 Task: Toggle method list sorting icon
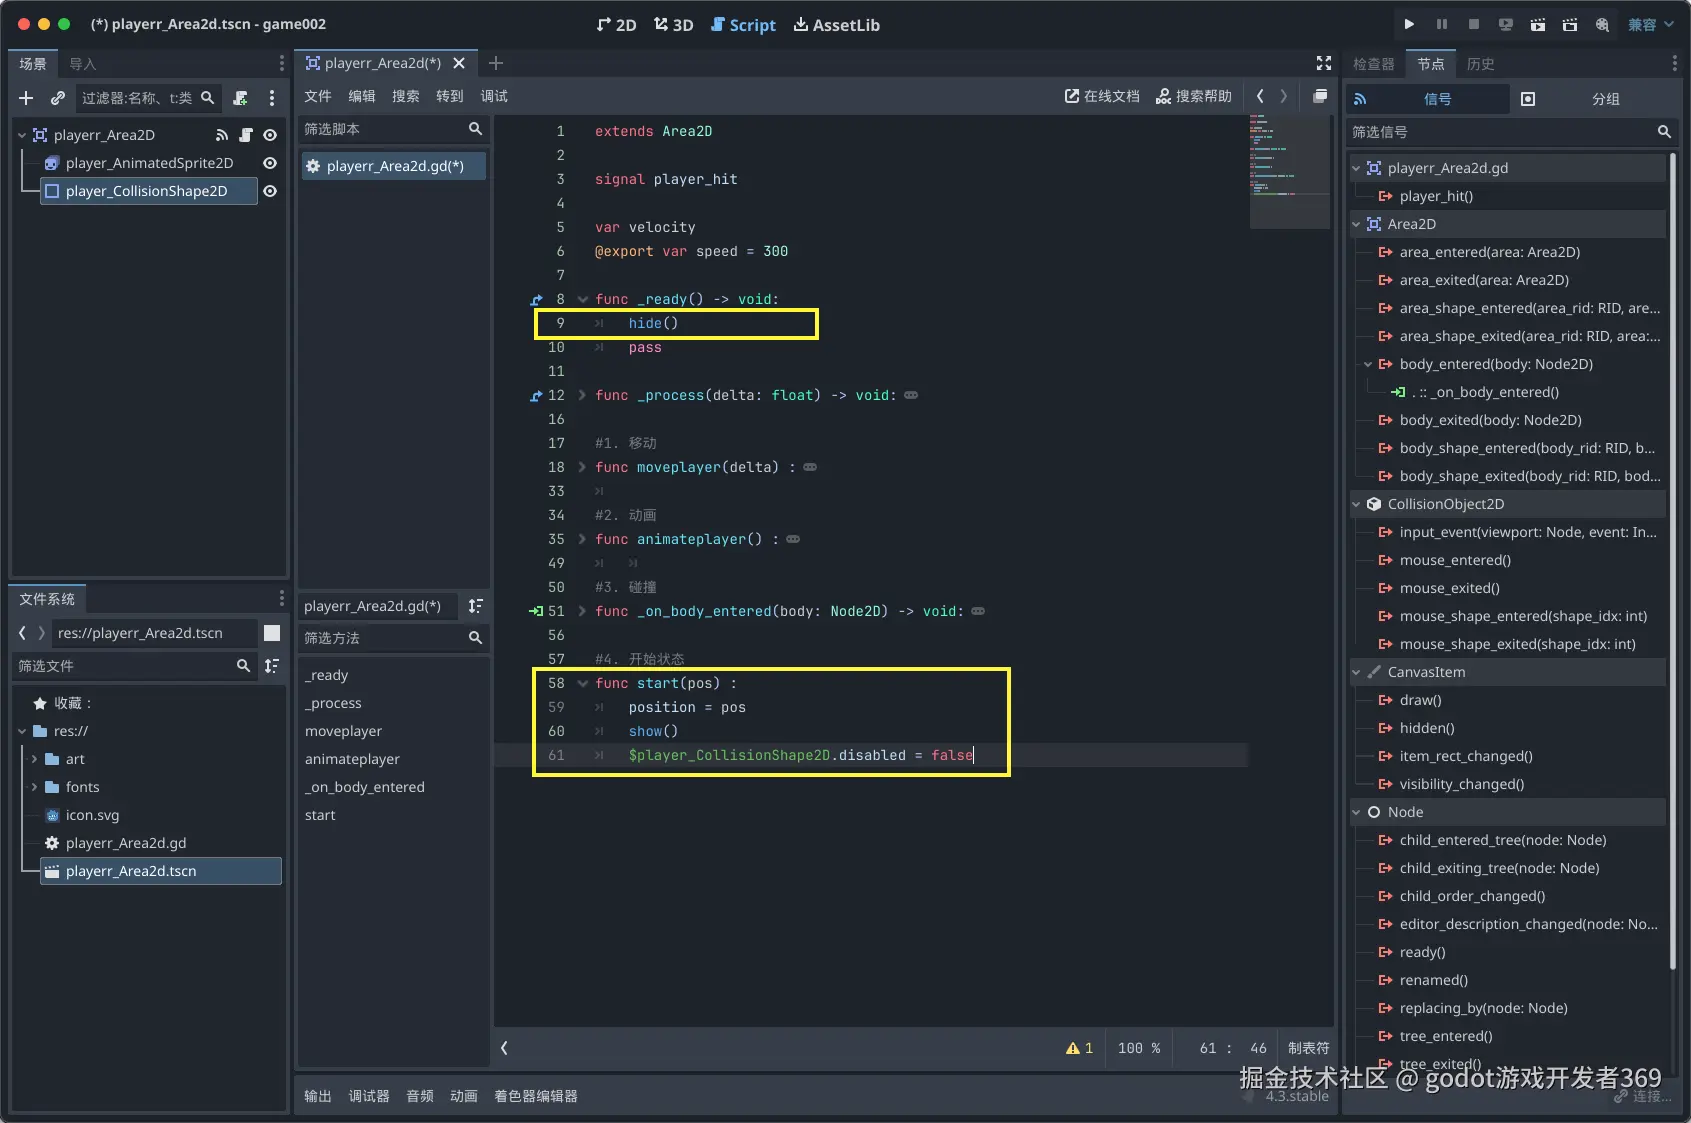(x=476, y=606)
